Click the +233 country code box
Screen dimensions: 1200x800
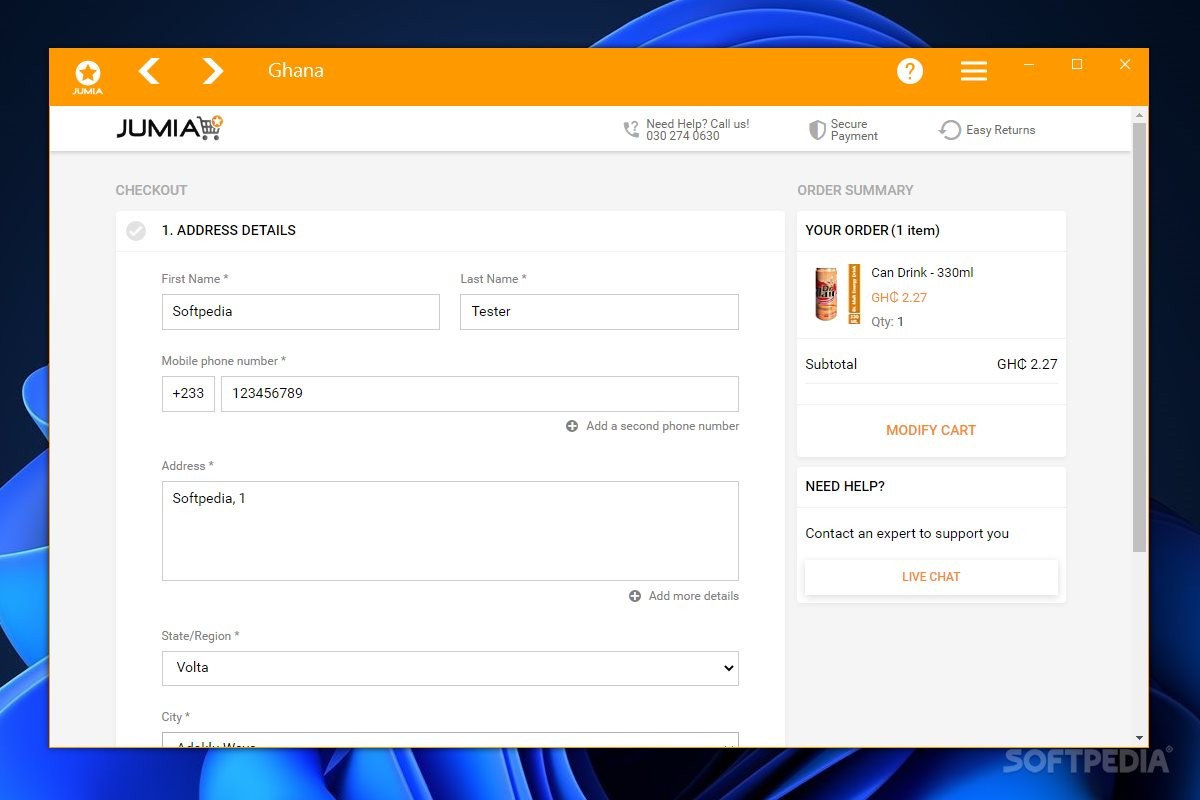pos(188,394)
